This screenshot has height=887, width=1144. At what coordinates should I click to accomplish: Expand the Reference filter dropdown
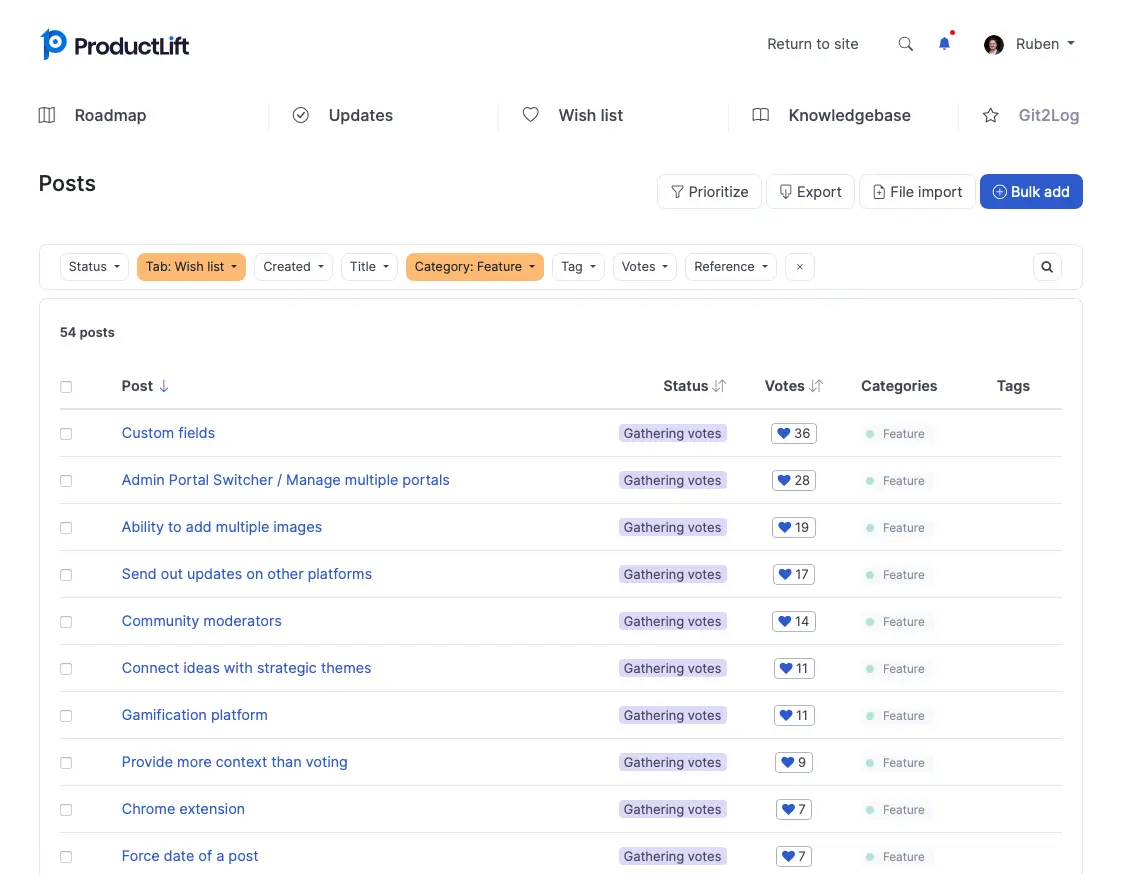(730, 267)
